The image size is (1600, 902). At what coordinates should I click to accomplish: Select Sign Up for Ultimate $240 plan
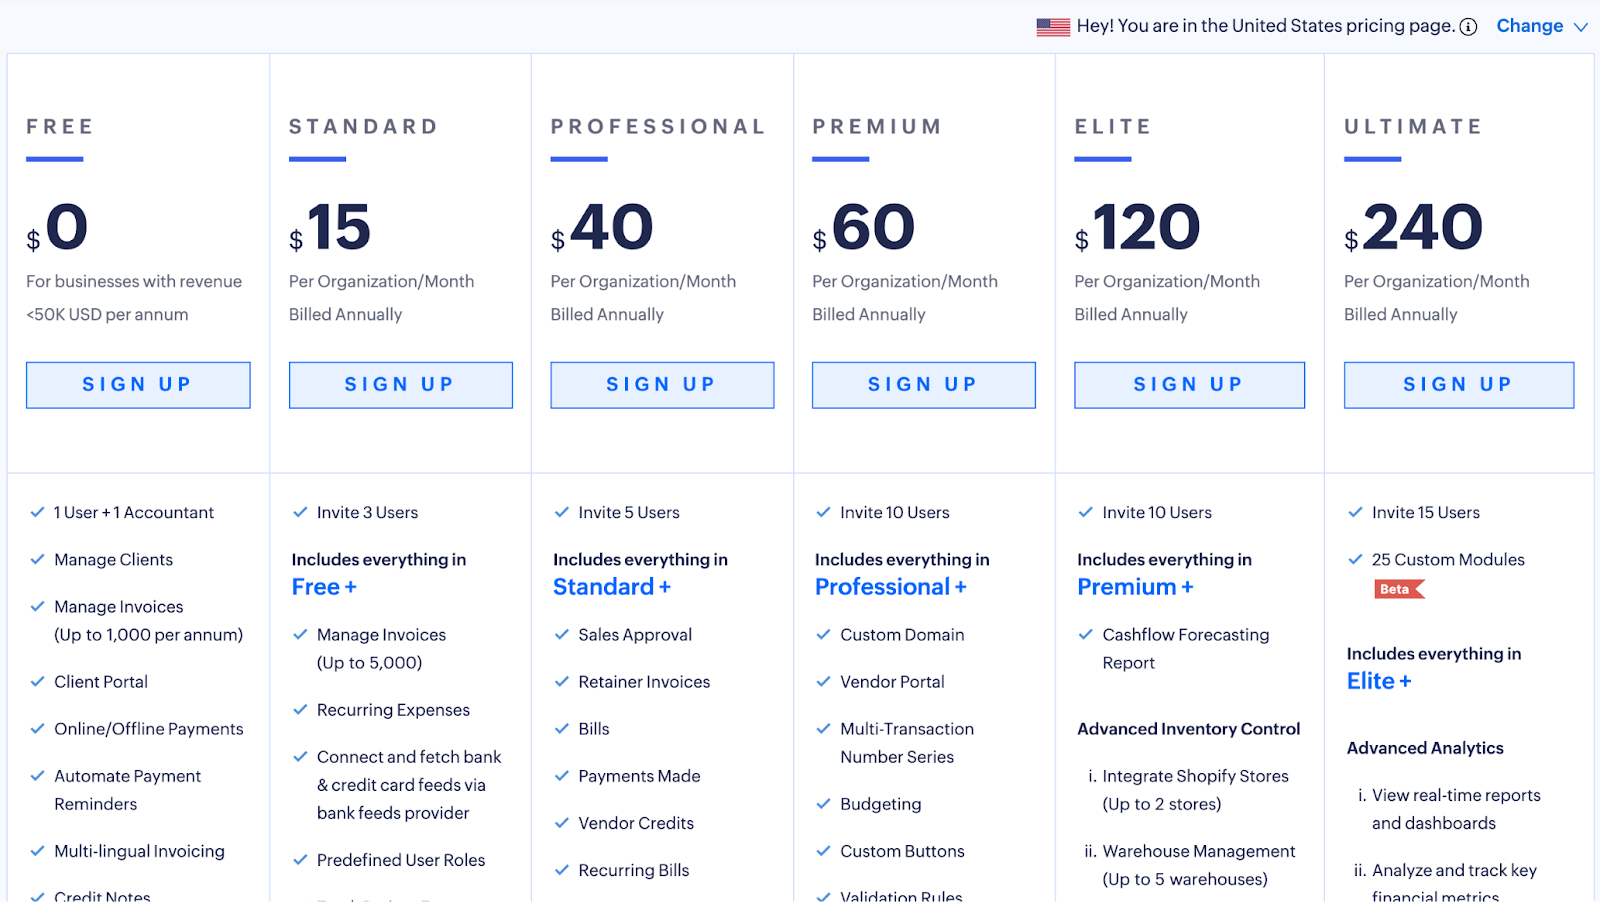[x=1458, y=385]
